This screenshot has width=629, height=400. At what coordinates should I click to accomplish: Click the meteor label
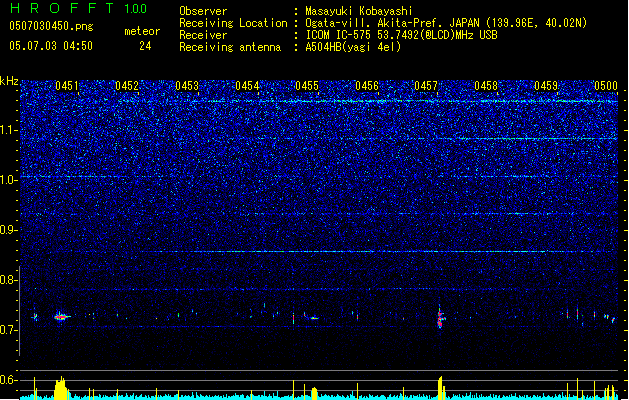(x=142, y=31)
